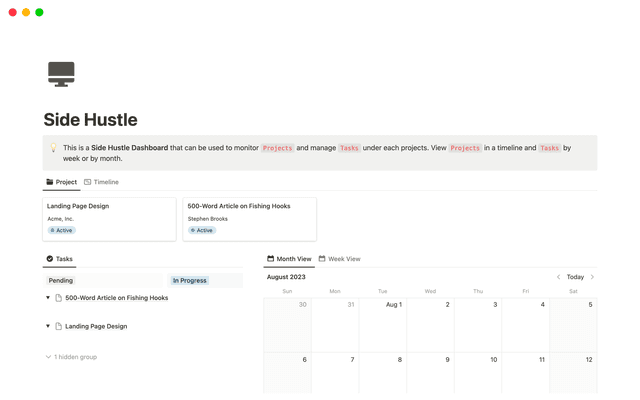Open the Landing Page Design project card
Viewport: 640px width, 400px height.
coord(109,218)
